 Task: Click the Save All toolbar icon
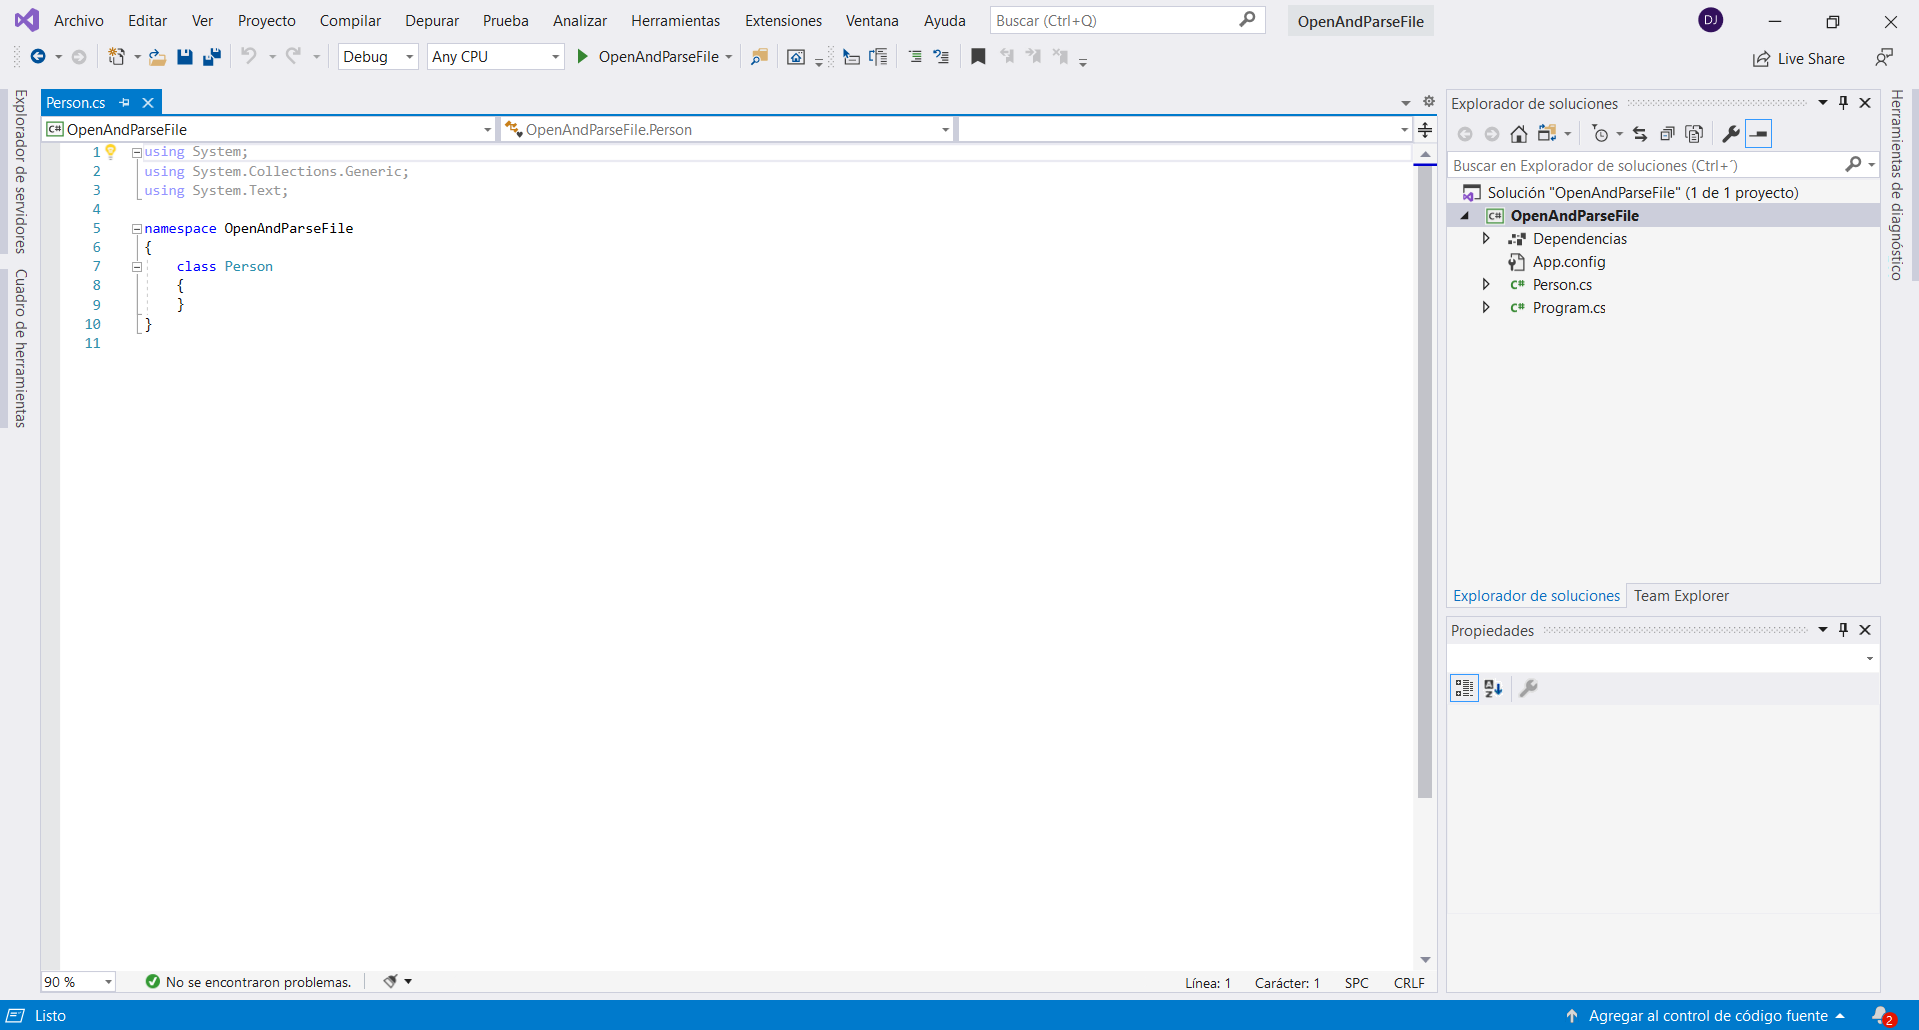coord(212,57)
